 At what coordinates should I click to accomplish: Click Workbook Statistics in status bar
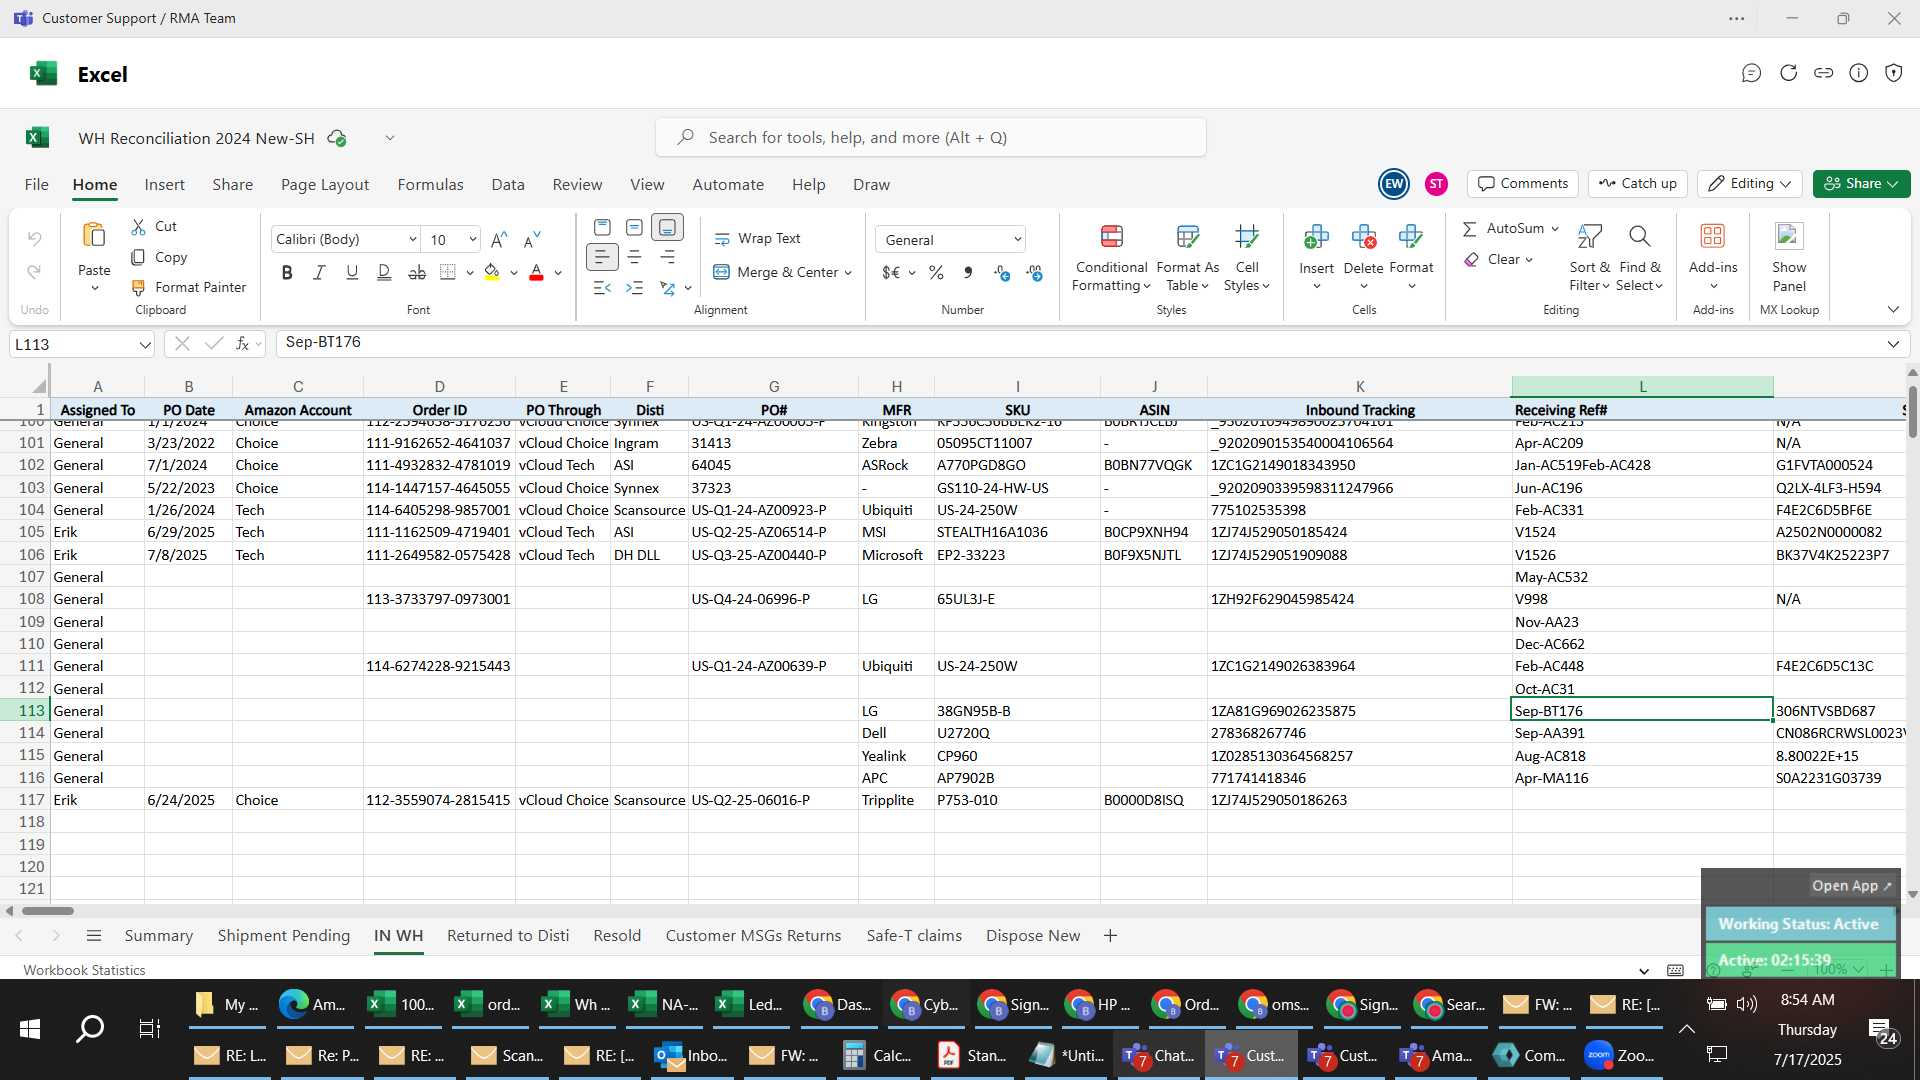(84, 970)
